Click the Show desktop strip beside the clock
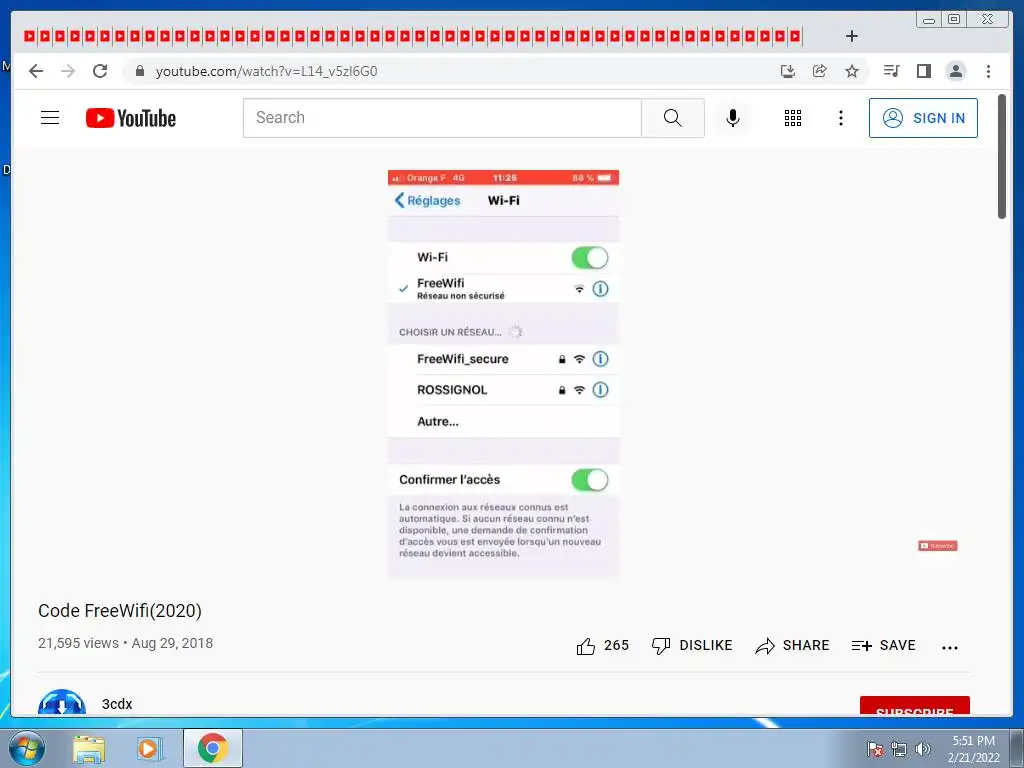The image size is (1024, 768). point(1017,748)
